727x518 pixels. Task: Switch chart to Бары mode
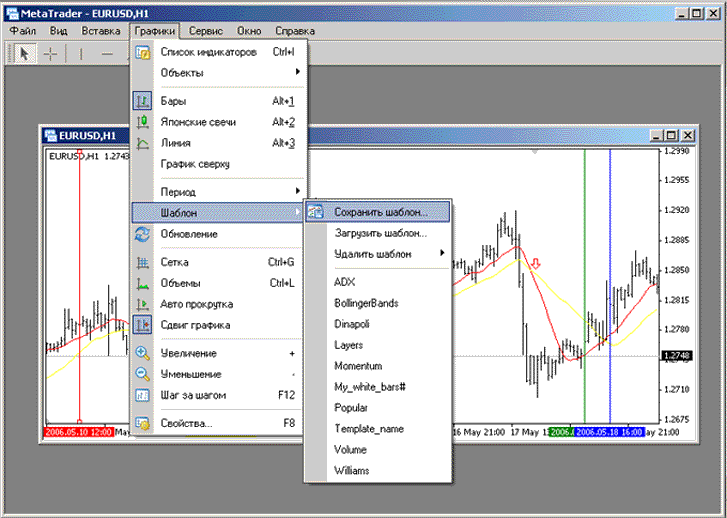[218, 101]
